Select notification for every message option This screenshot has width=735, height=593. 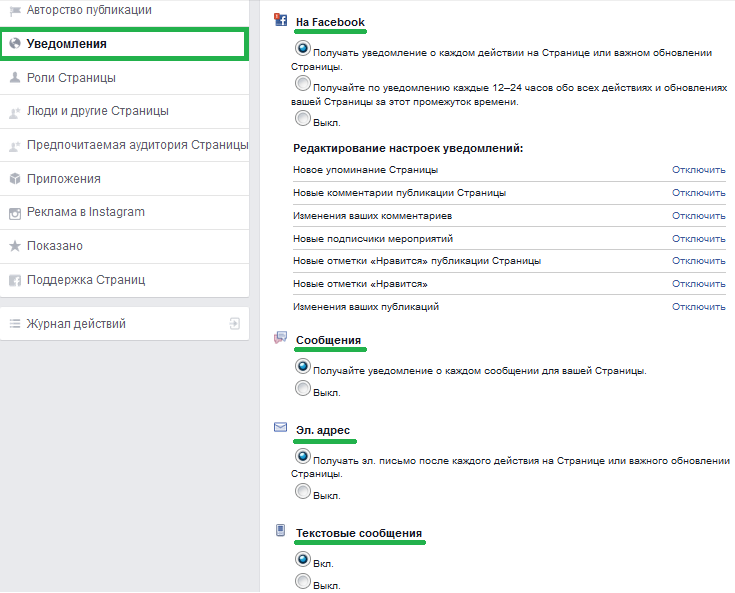(x=303, y=366)
